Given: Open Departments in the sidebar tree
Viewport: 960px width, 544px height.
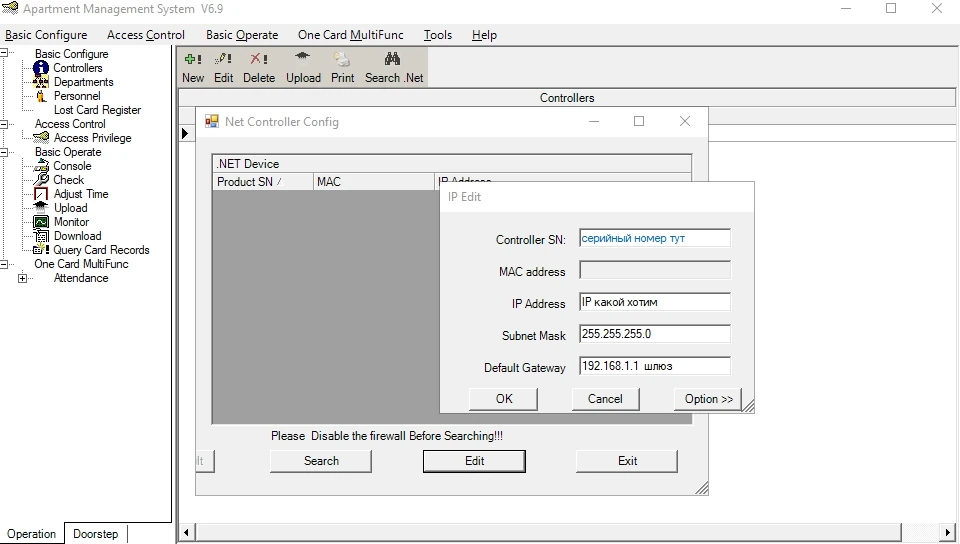Looking at the screenshot, I should (83, 82).
